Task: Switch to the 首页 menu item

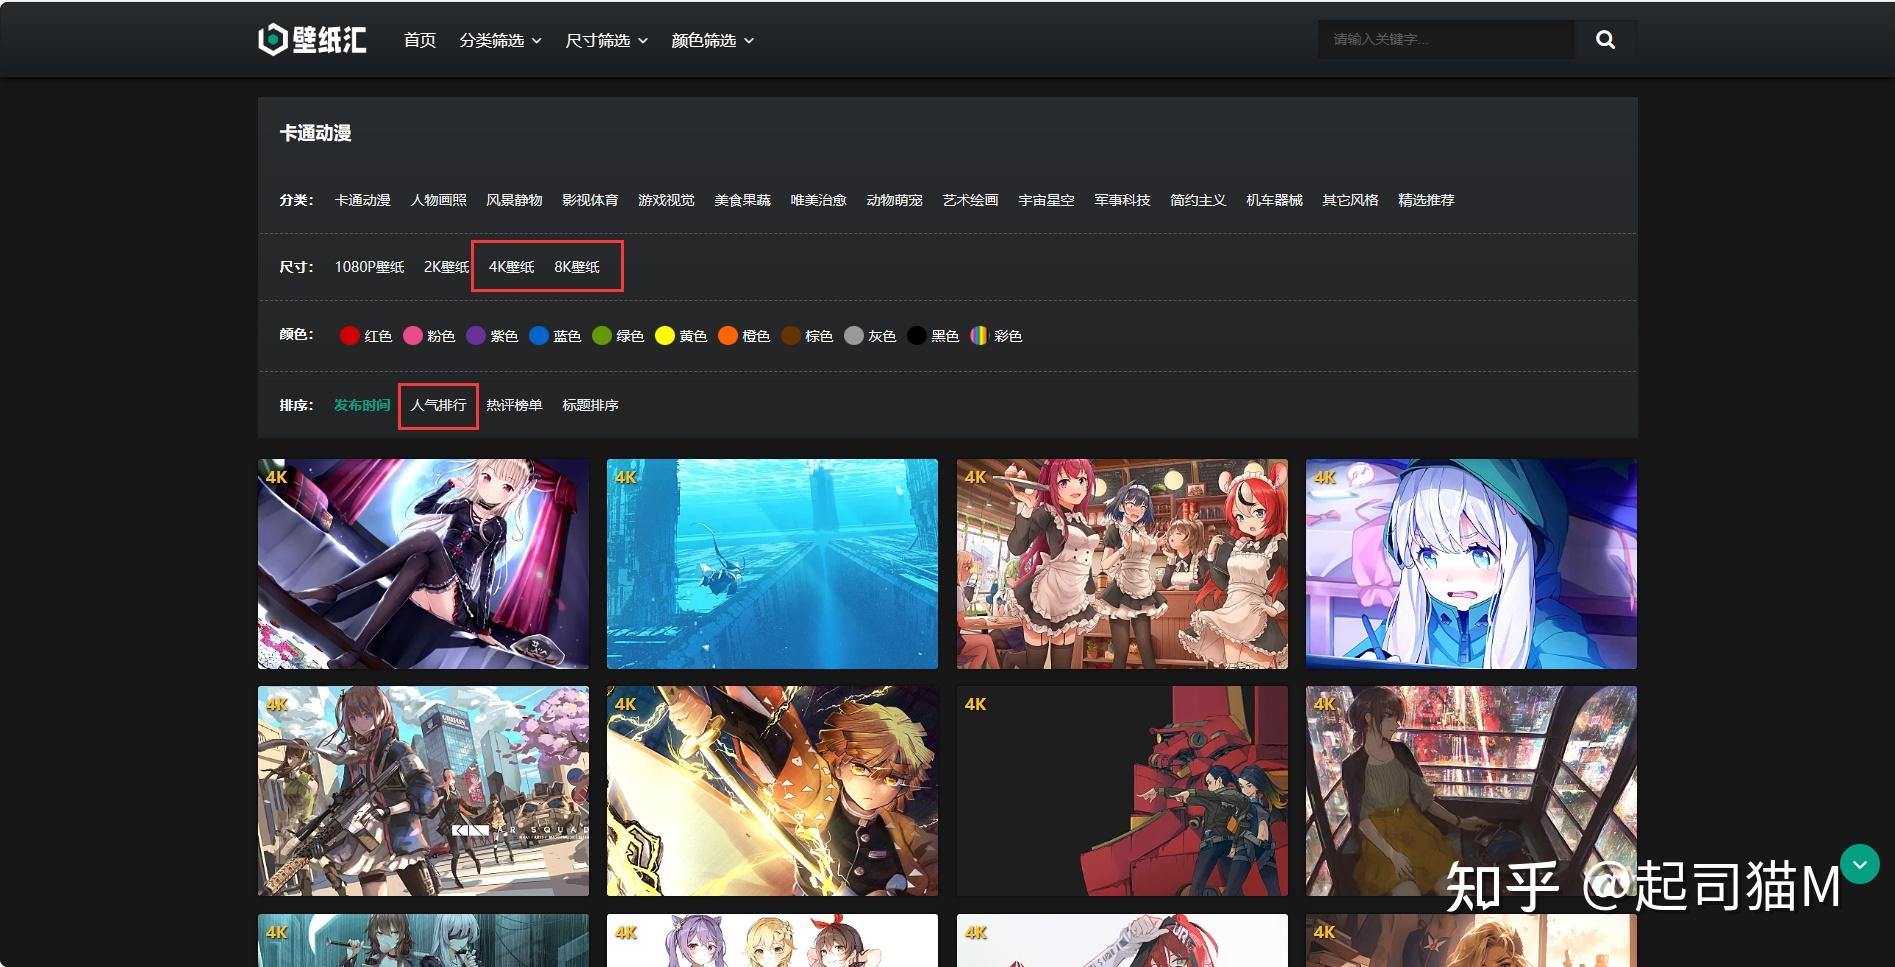Action: click(x=418, y=40)
